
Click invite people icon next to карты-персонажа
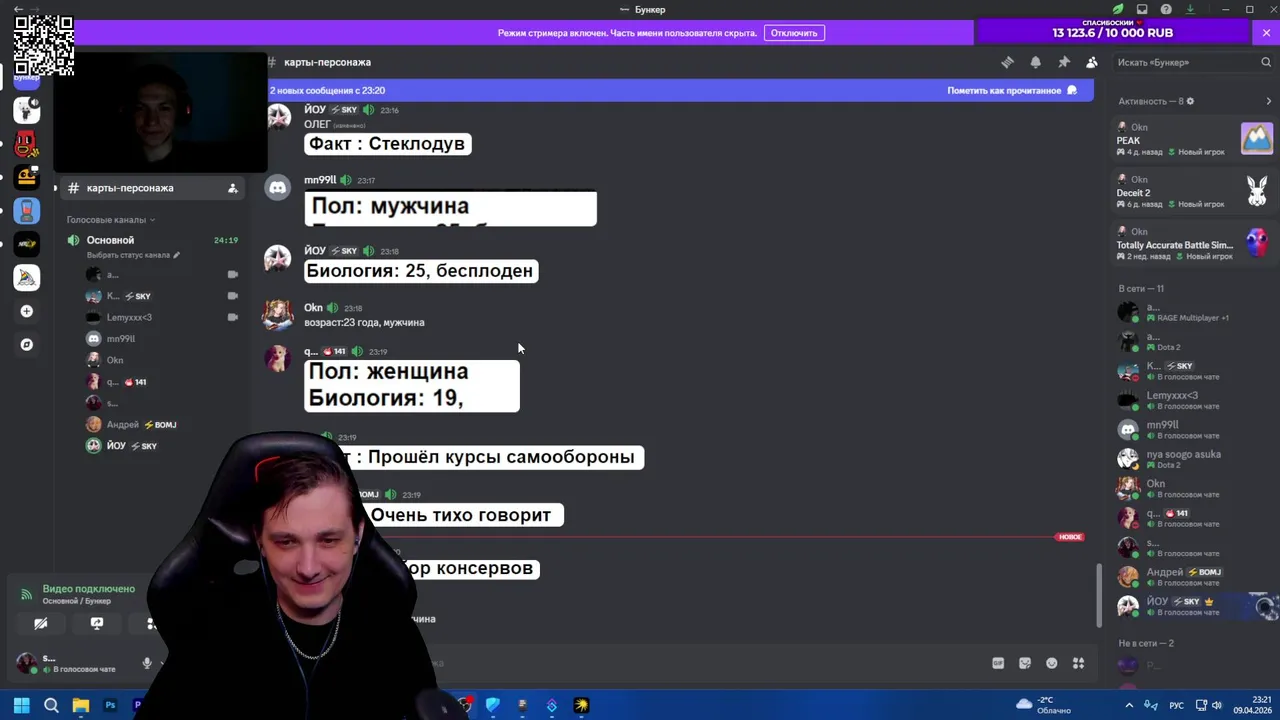232,188
